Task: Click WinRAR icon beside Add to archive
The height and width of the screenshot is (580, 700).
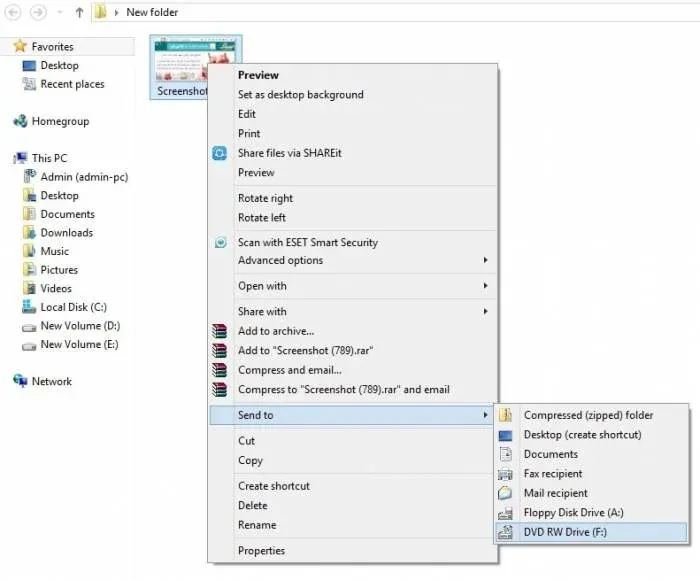Action: click(x=220, y=331)
